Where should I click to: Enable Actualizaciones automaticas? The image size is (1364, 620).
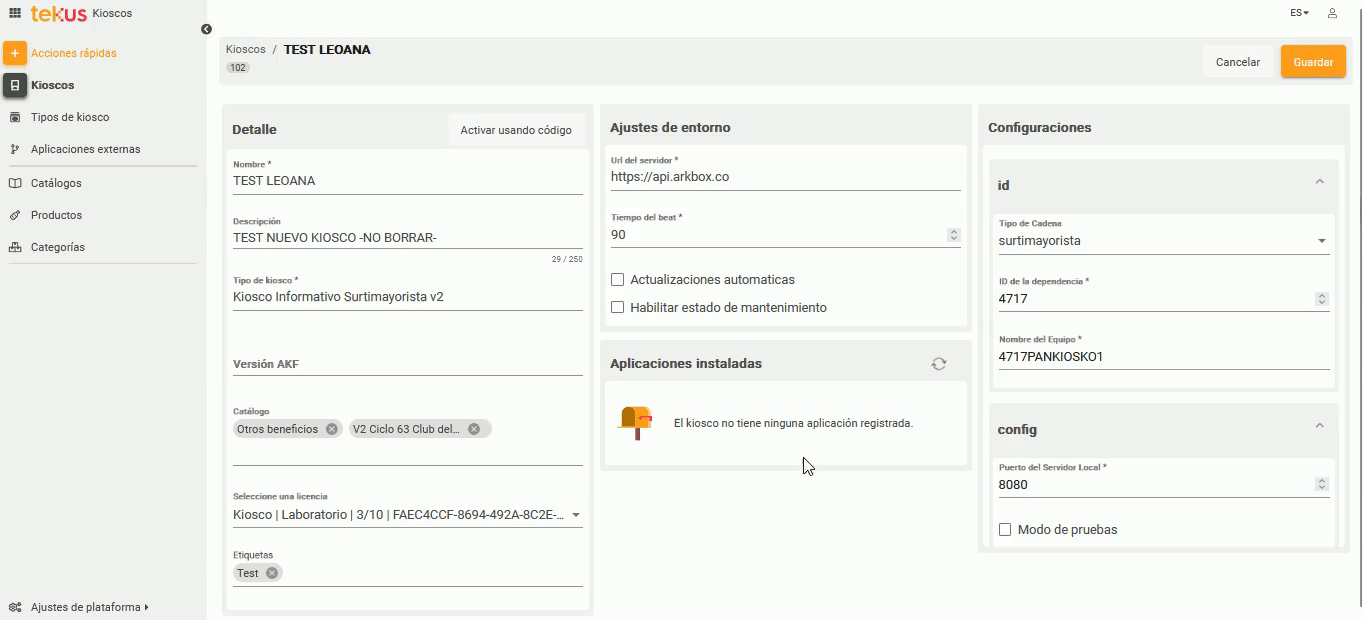pyautogui.click(x=617, y=279)
